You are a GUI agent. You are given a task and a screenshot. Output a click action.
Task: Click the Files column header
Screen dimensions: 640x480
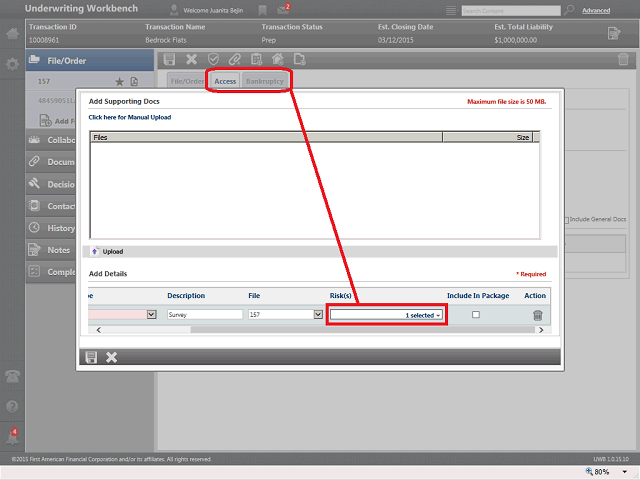point(267,137)
